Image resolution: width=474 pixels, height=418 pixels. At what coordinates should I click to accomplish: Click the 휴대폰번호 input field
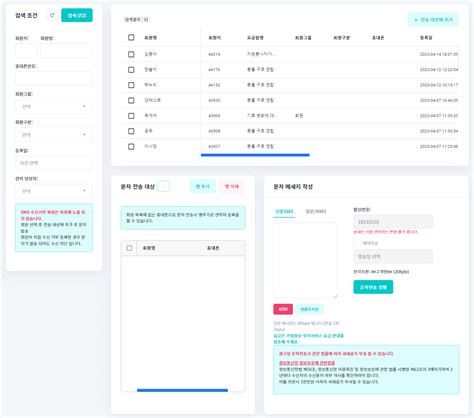click(x=54, y=78)
